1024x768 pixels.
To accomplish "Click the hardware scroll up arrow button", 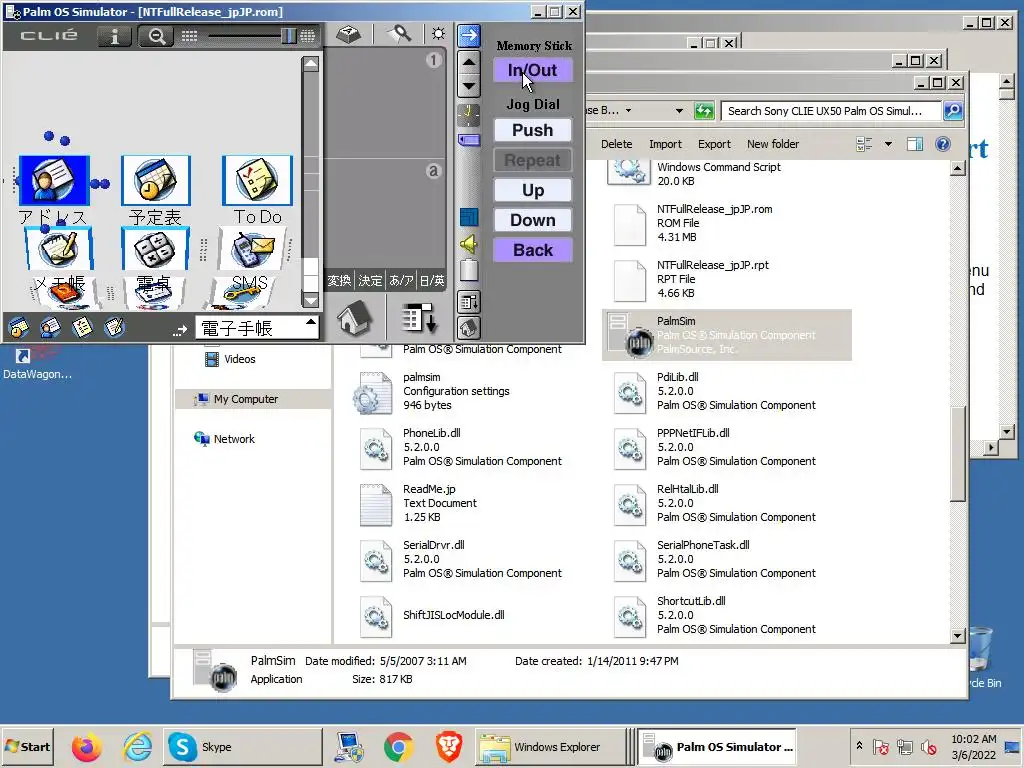I will click(x=469, y=62).
